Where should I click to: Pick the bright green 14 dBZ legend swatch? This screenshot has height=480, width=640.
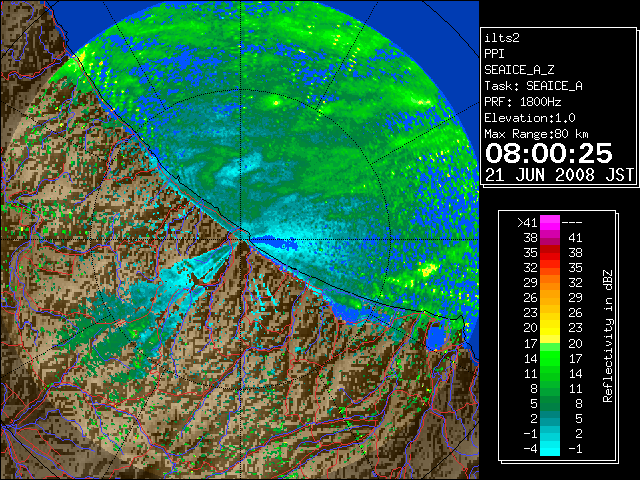(550, 358)
